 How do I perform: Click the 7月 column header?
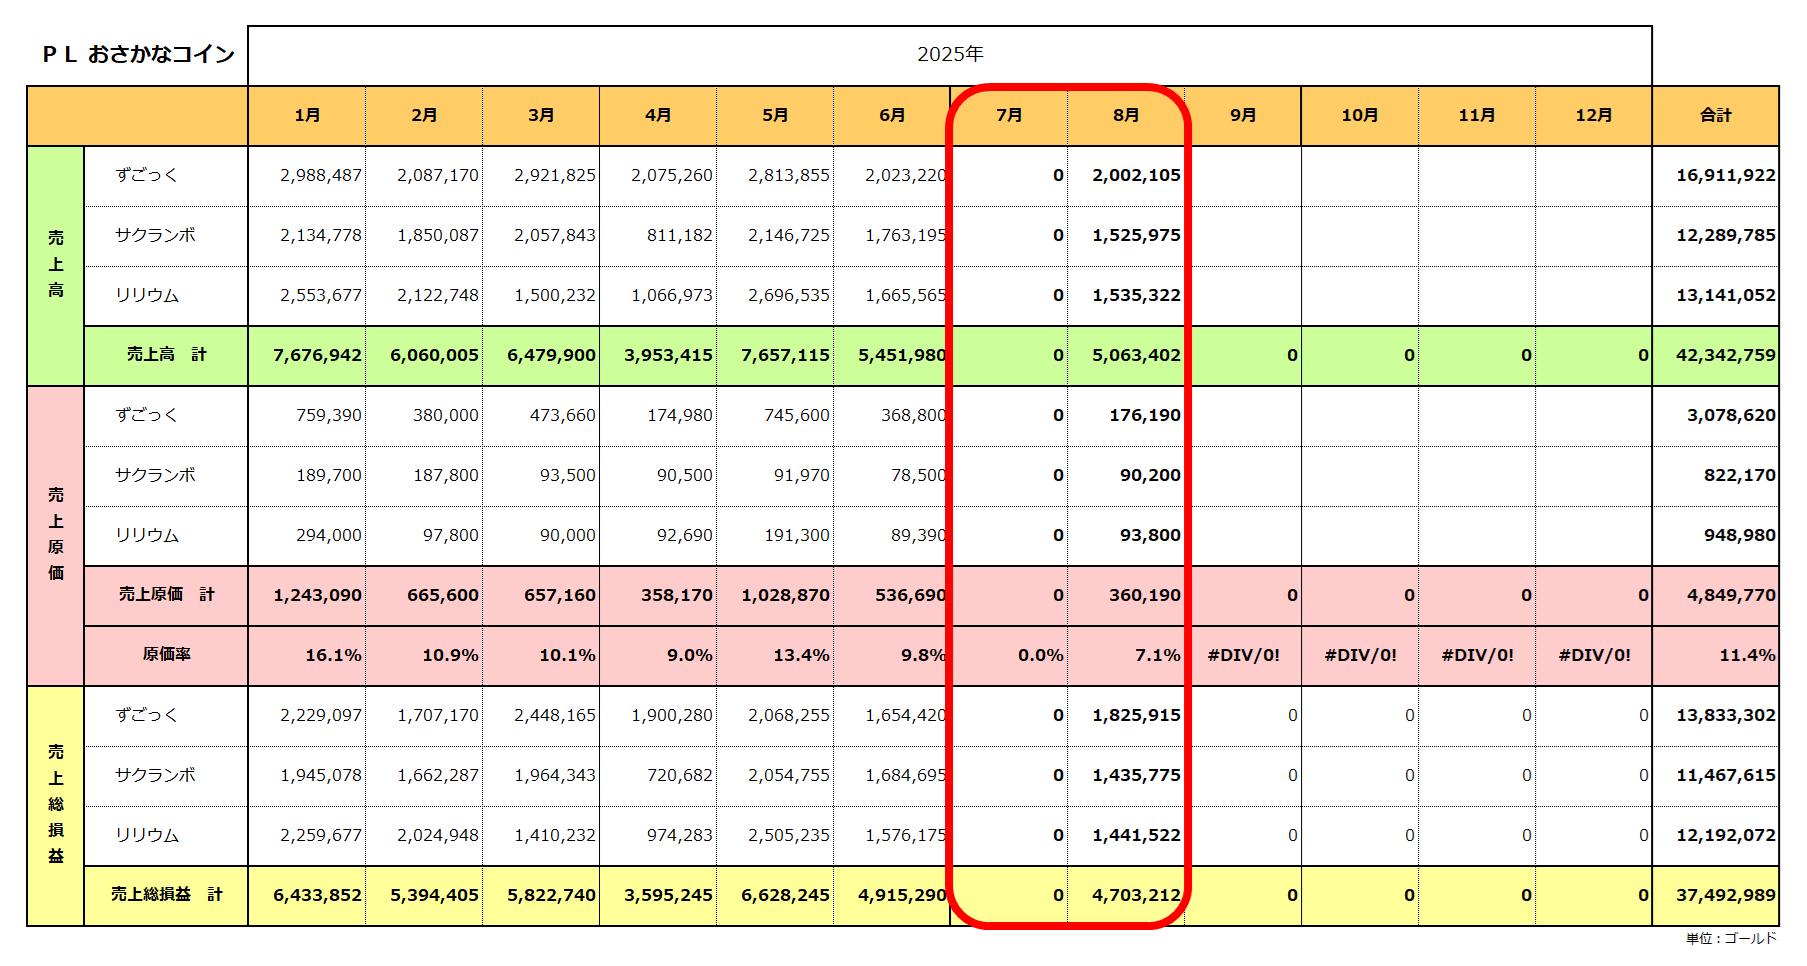coord(1009,116)
